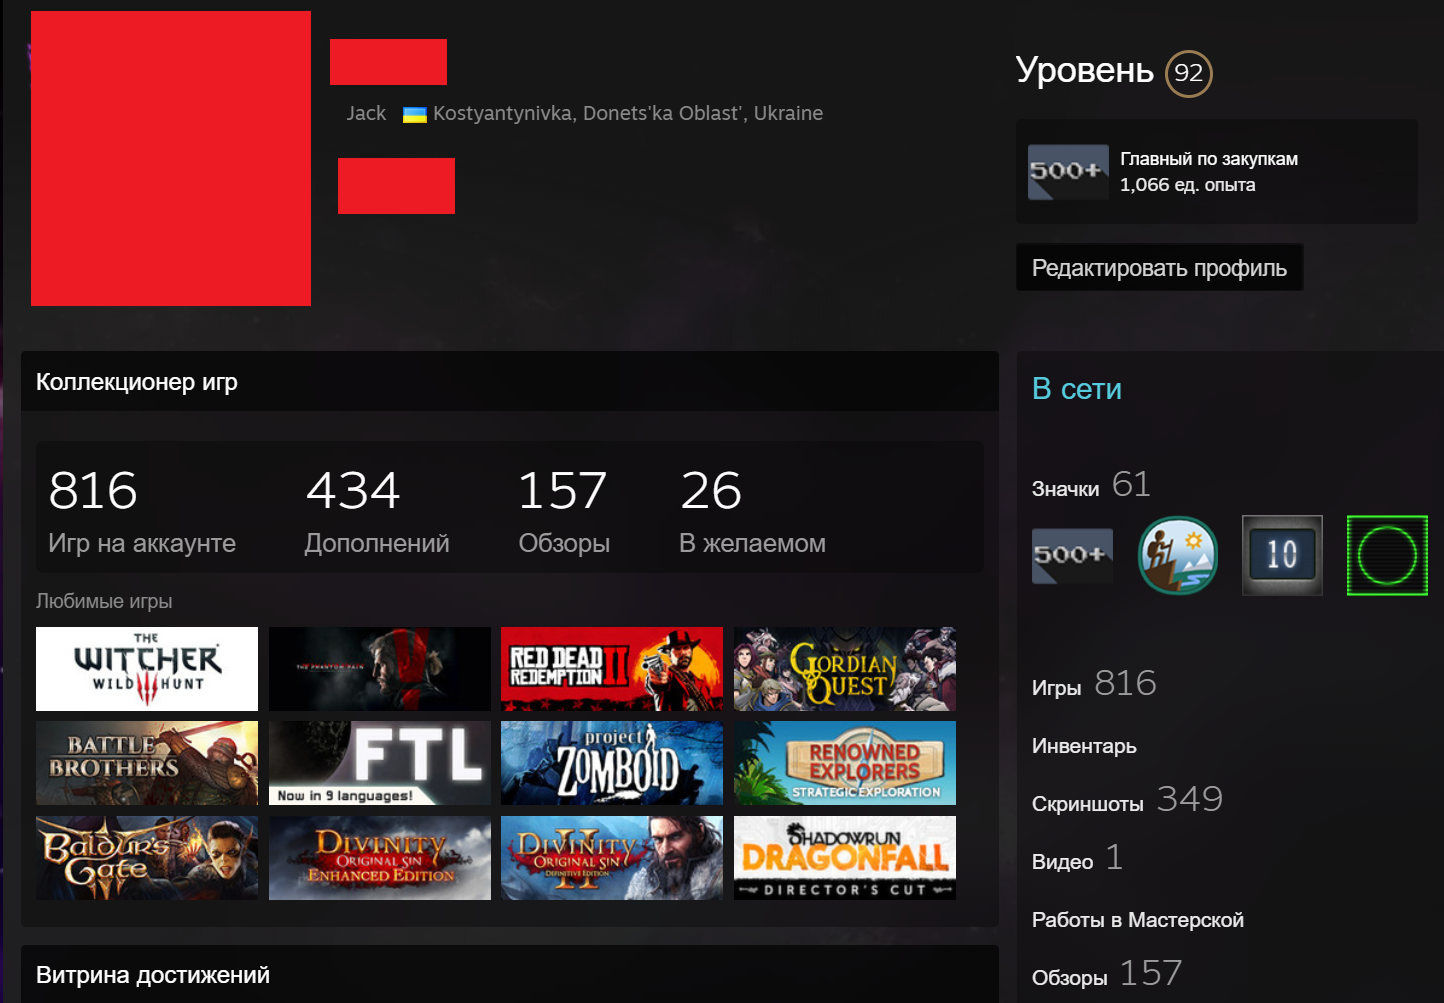
Task: Open Работы в Мастерской link
Action: [x=1138, y=920]
